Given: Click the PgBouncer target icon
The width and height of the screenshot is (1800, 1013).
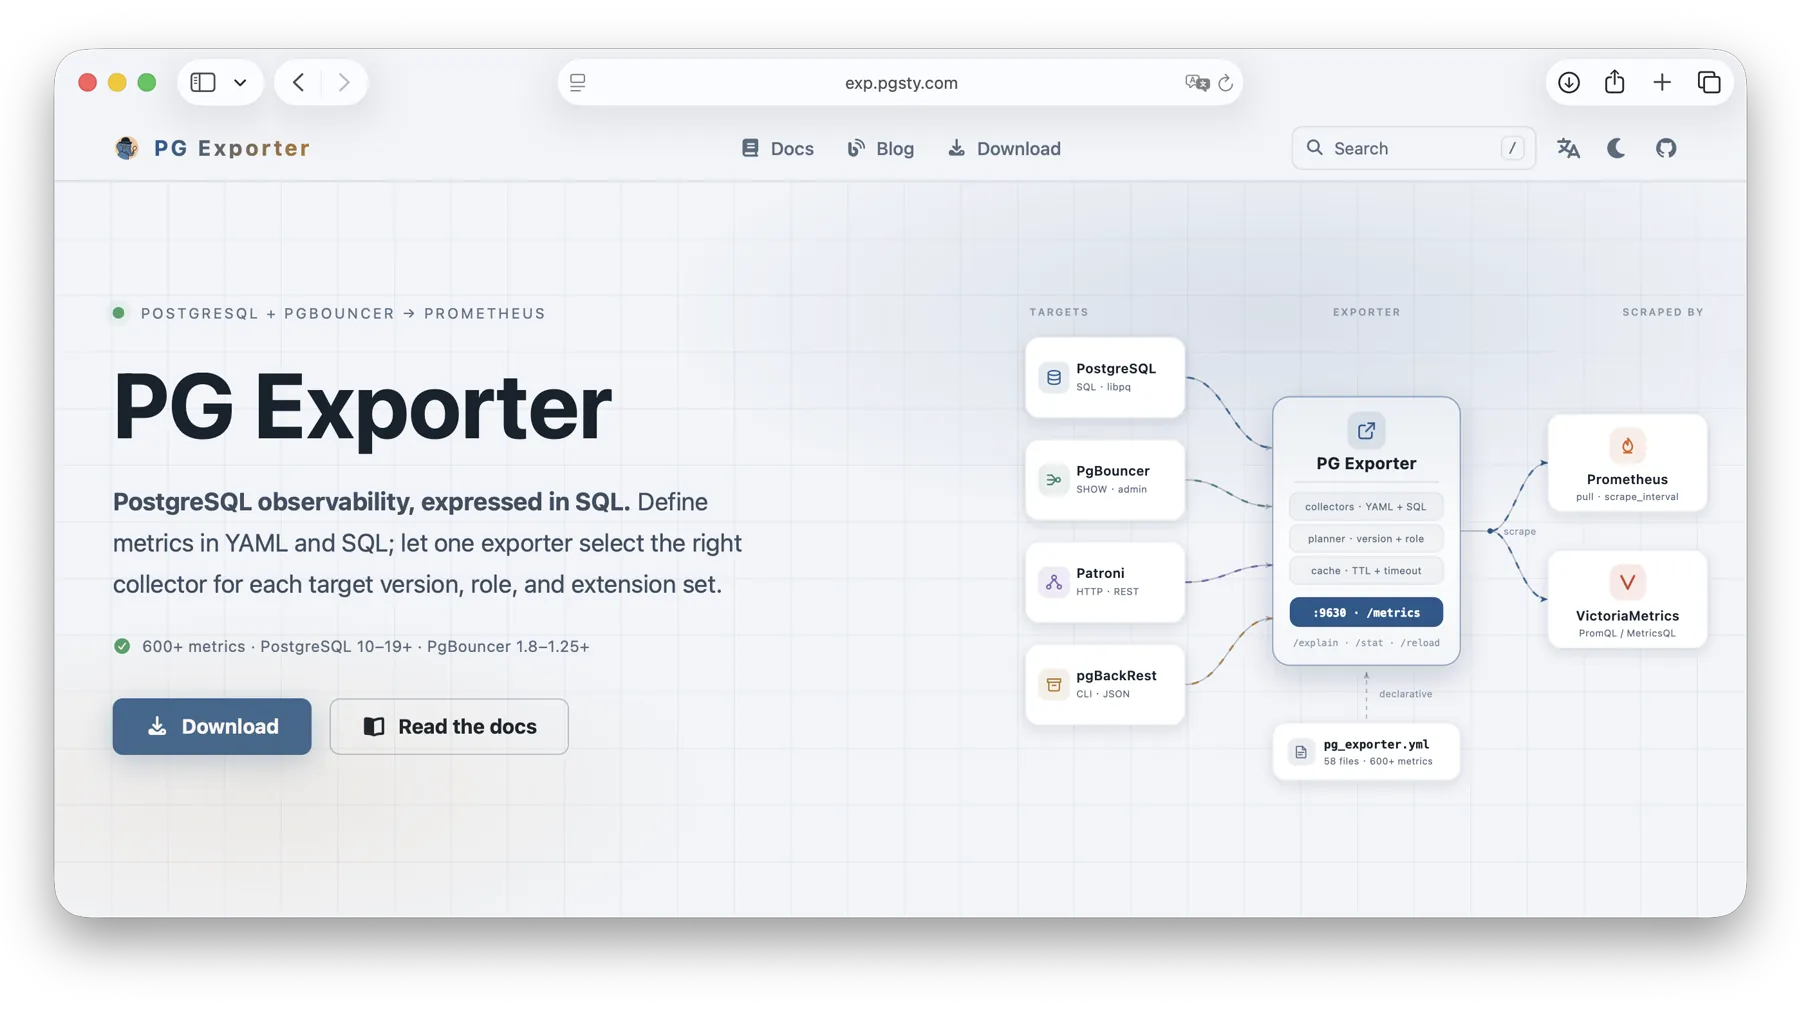Looking at the screenshot, I should click(x=1053, y=480).
